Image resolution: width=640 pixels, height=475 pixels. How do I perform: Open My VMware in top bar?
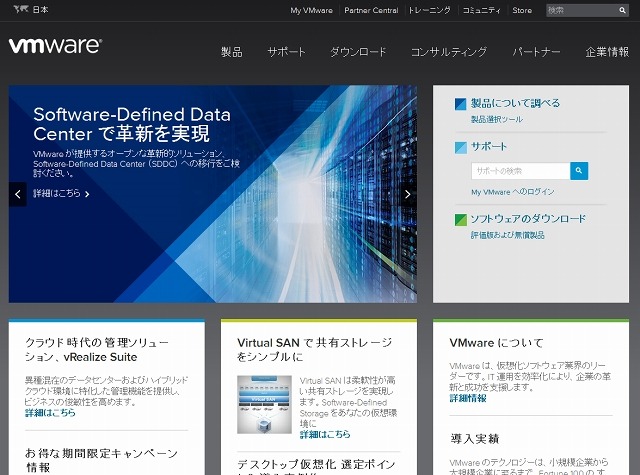pyautogui.click(x=311, y=11)
